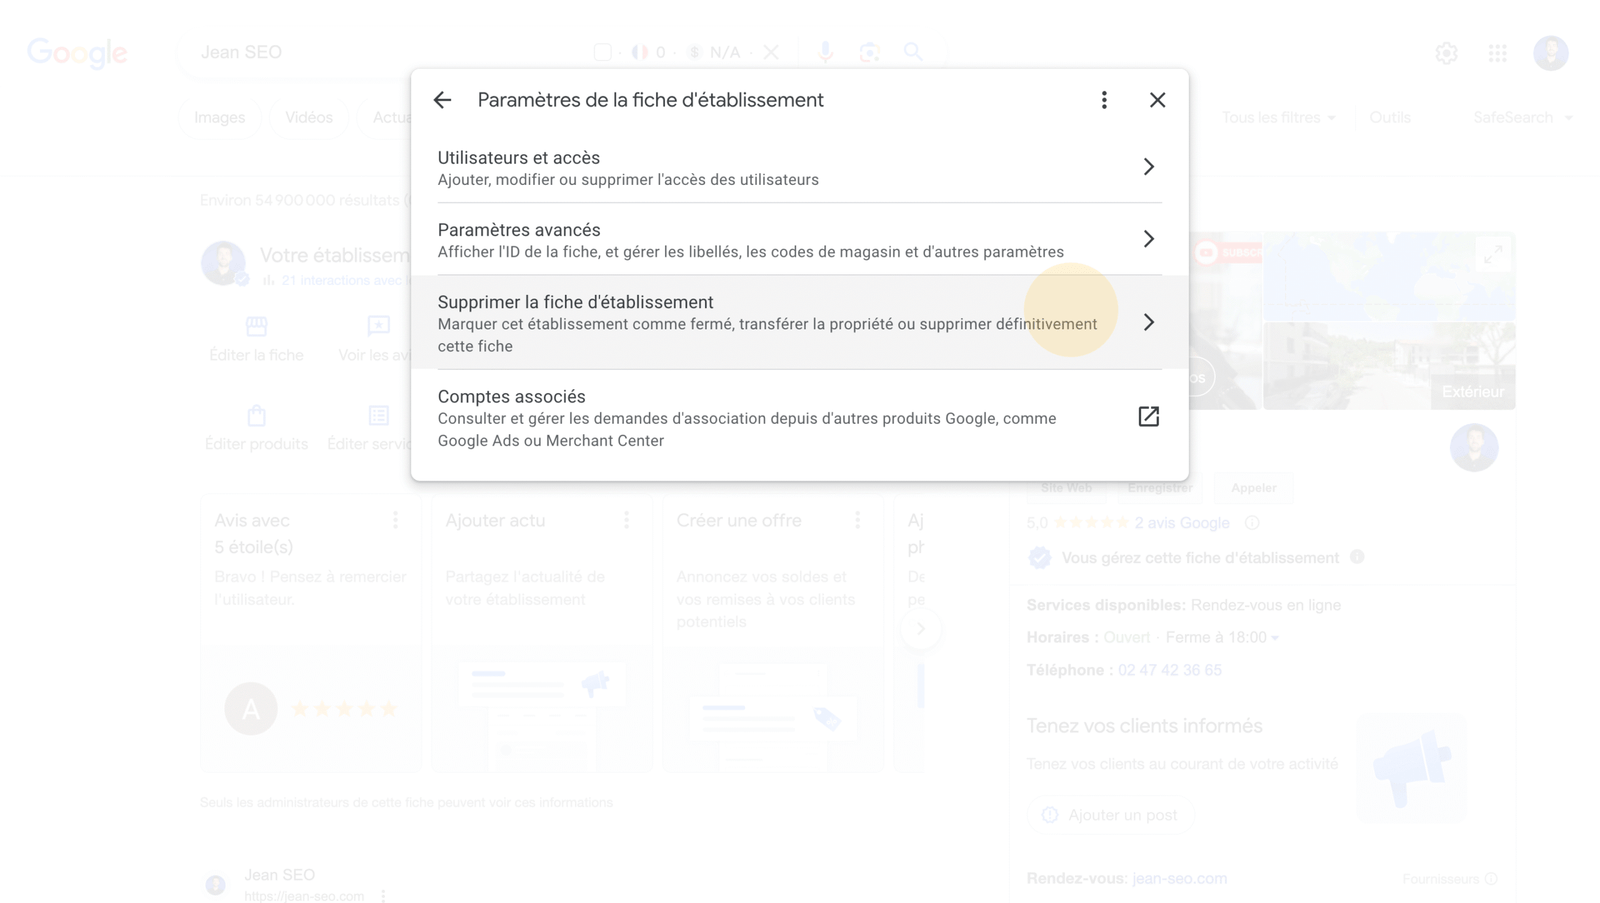
Task: Open options menu on Créer une offre card
Action: tap(858, 520)
